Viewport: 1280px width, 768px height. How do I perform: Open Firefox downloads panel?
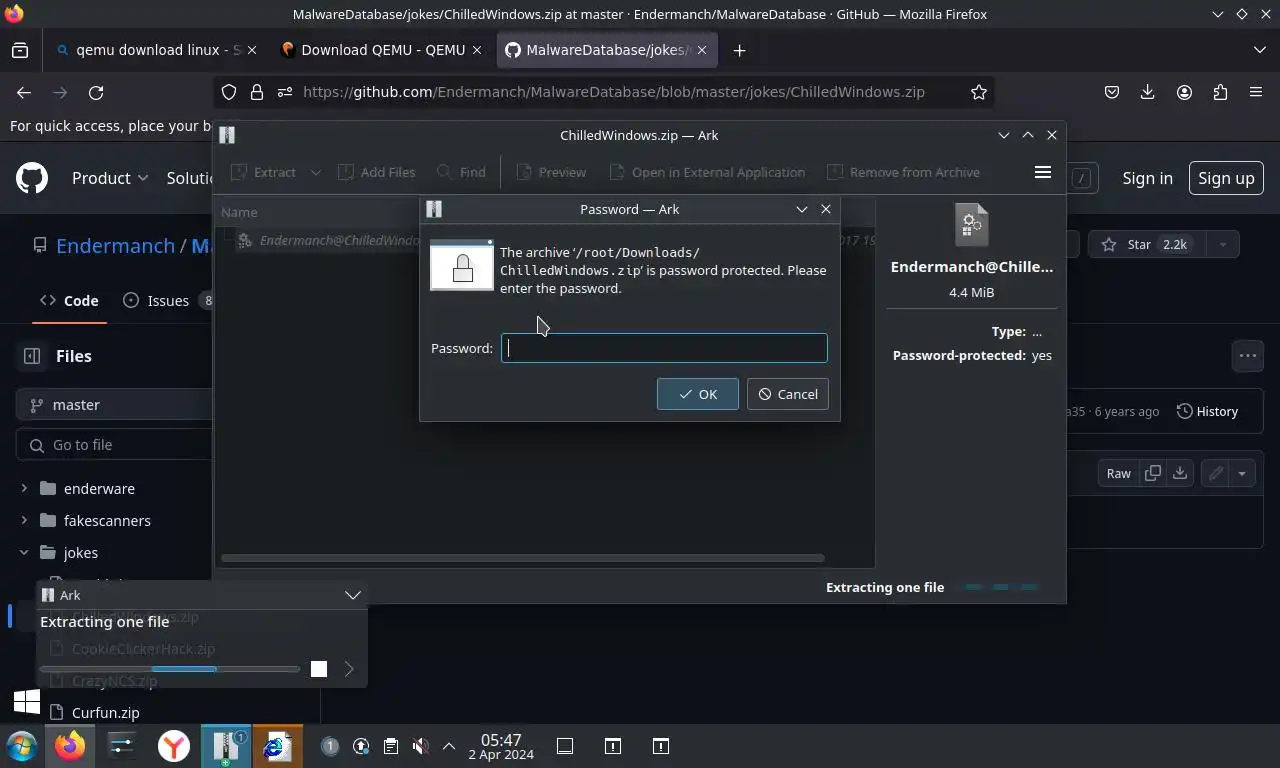(x=1148, y=92)
